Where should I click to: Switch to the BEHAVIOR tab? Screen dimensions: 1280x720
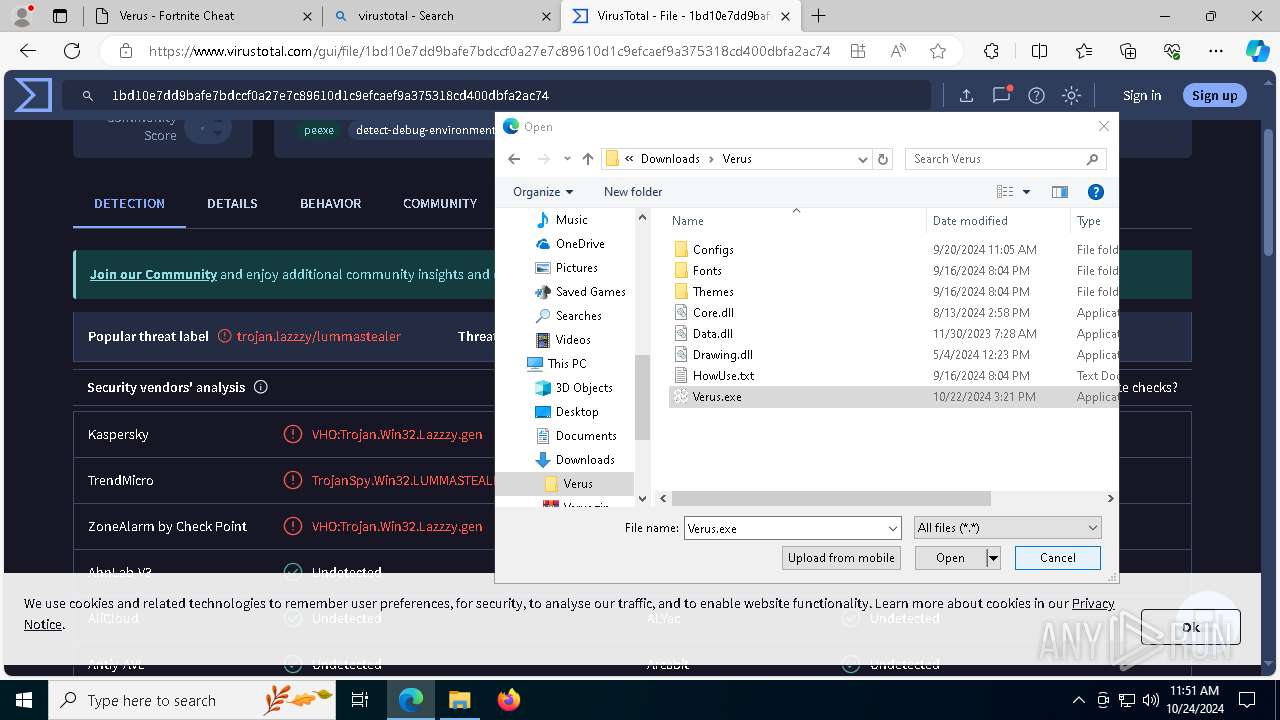330,203
